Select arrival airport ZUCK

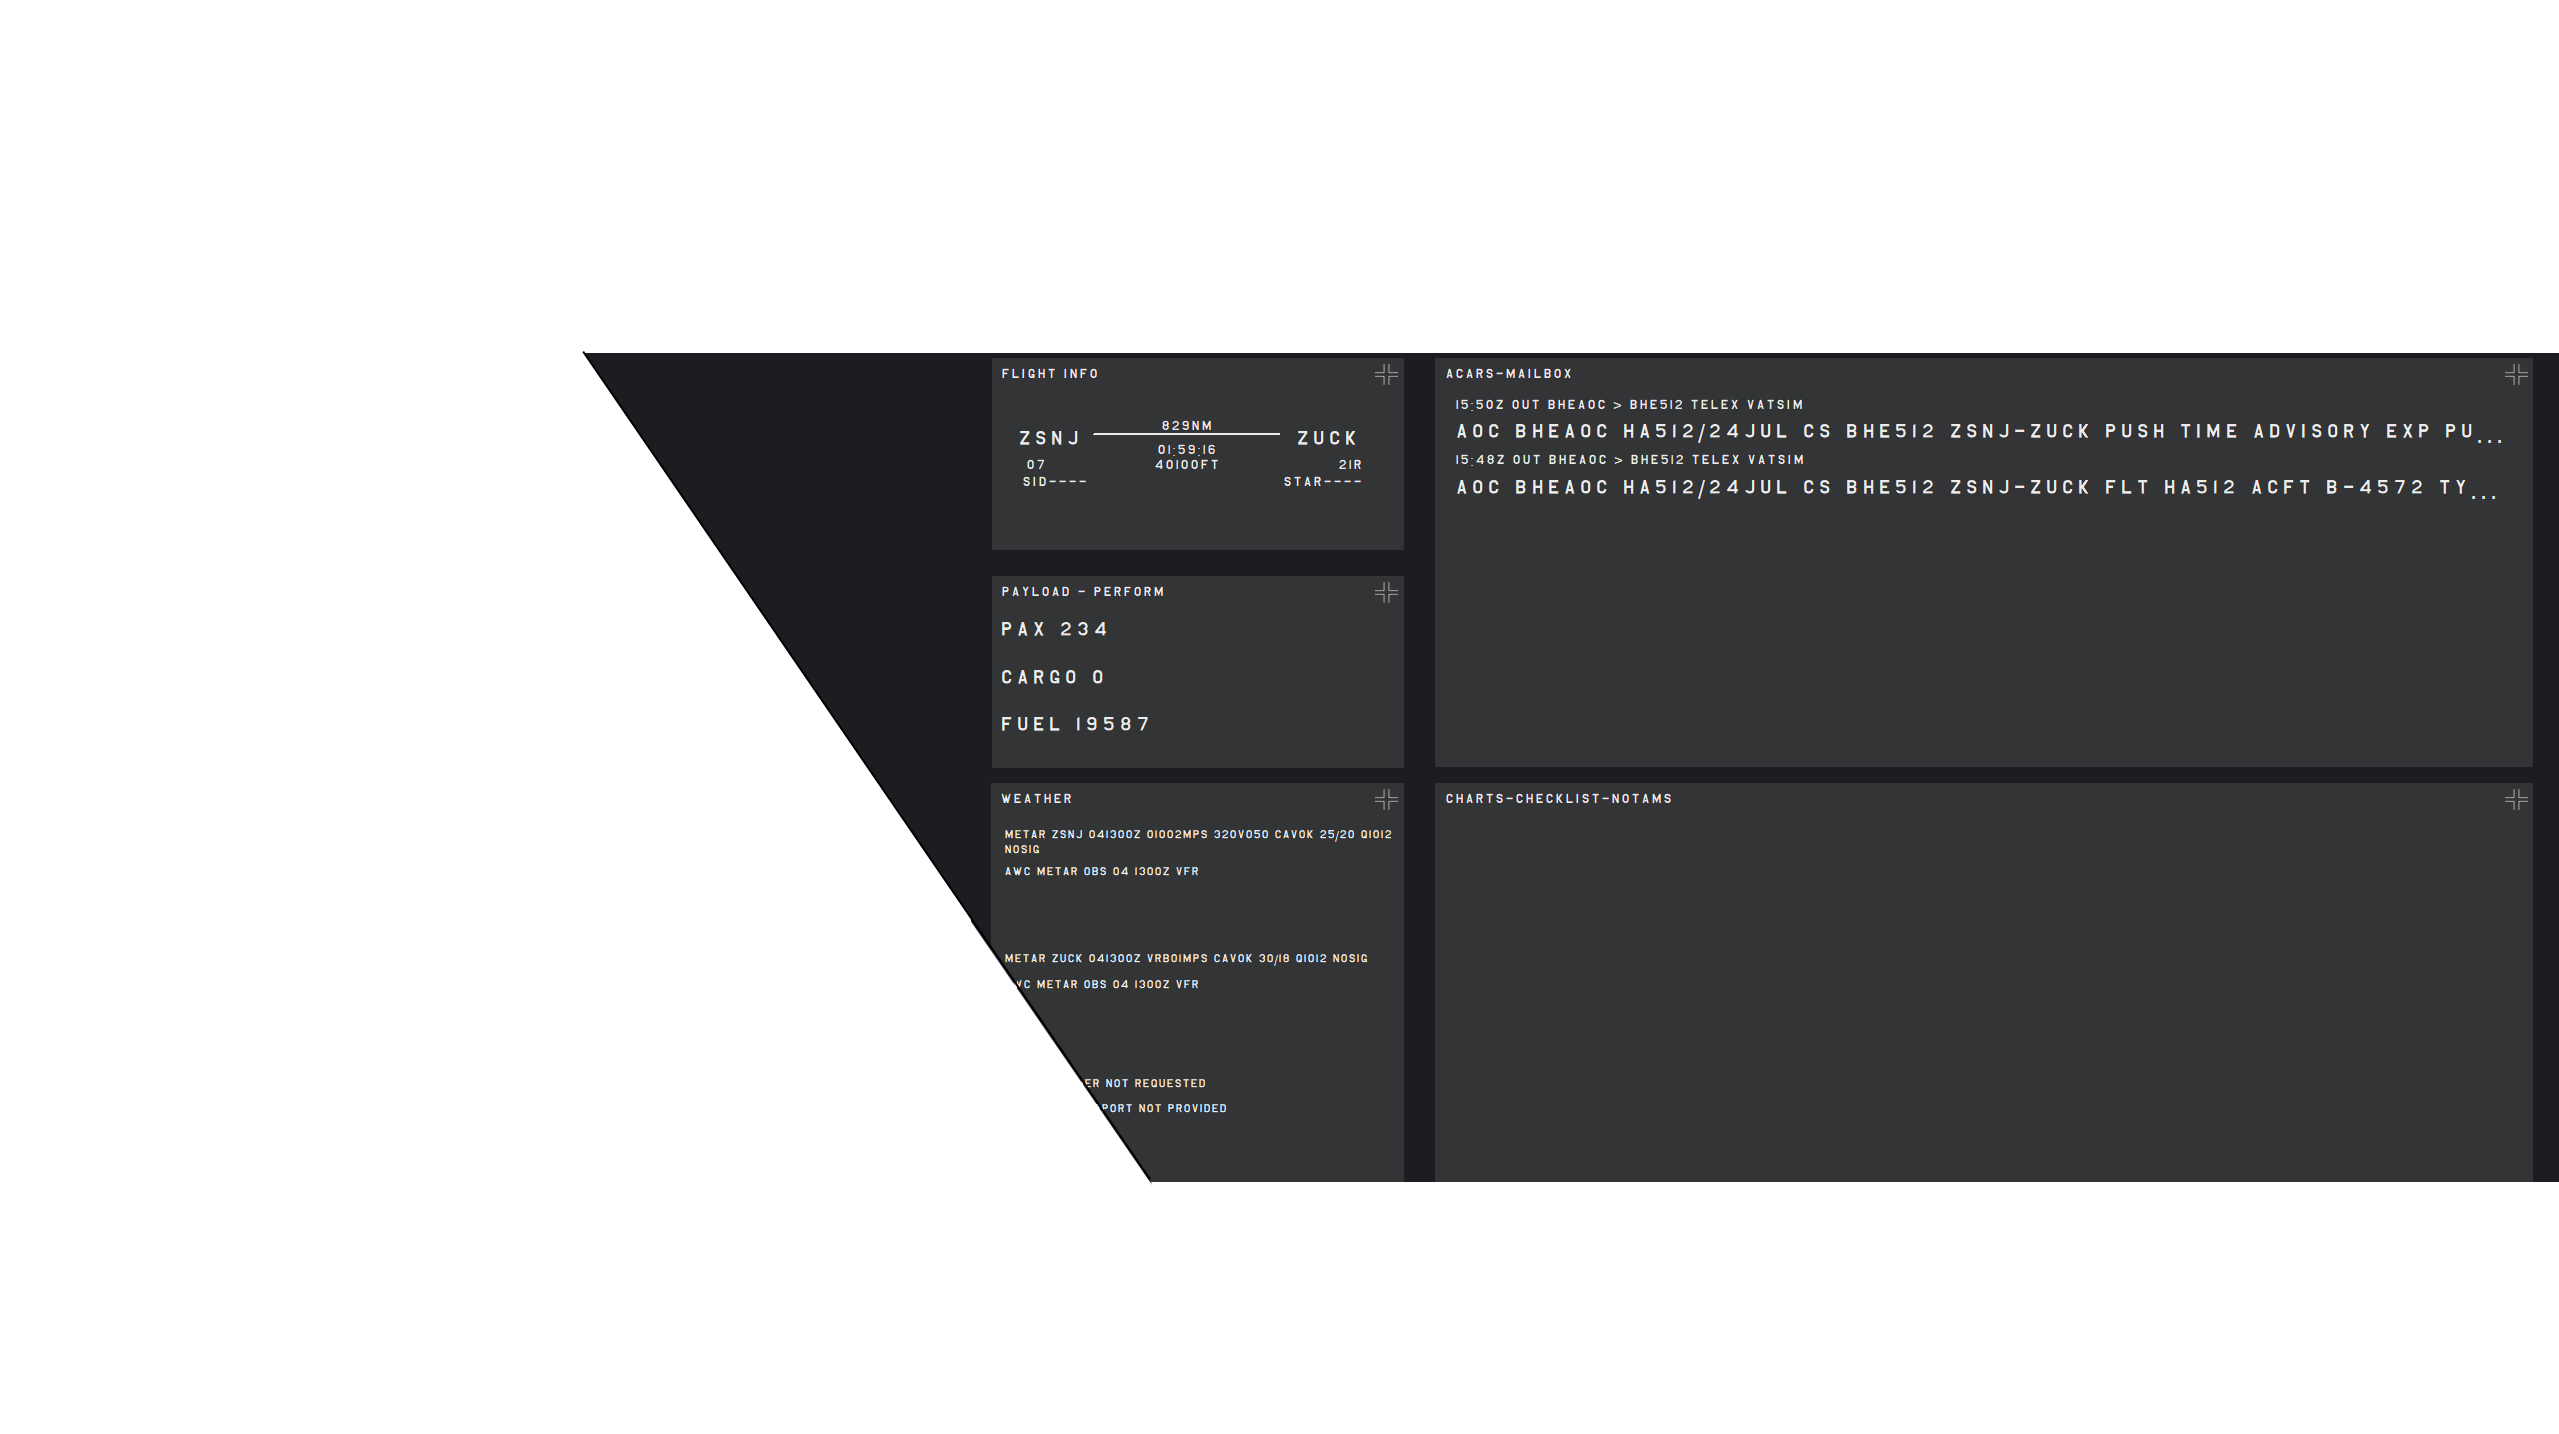(1327, 438)
